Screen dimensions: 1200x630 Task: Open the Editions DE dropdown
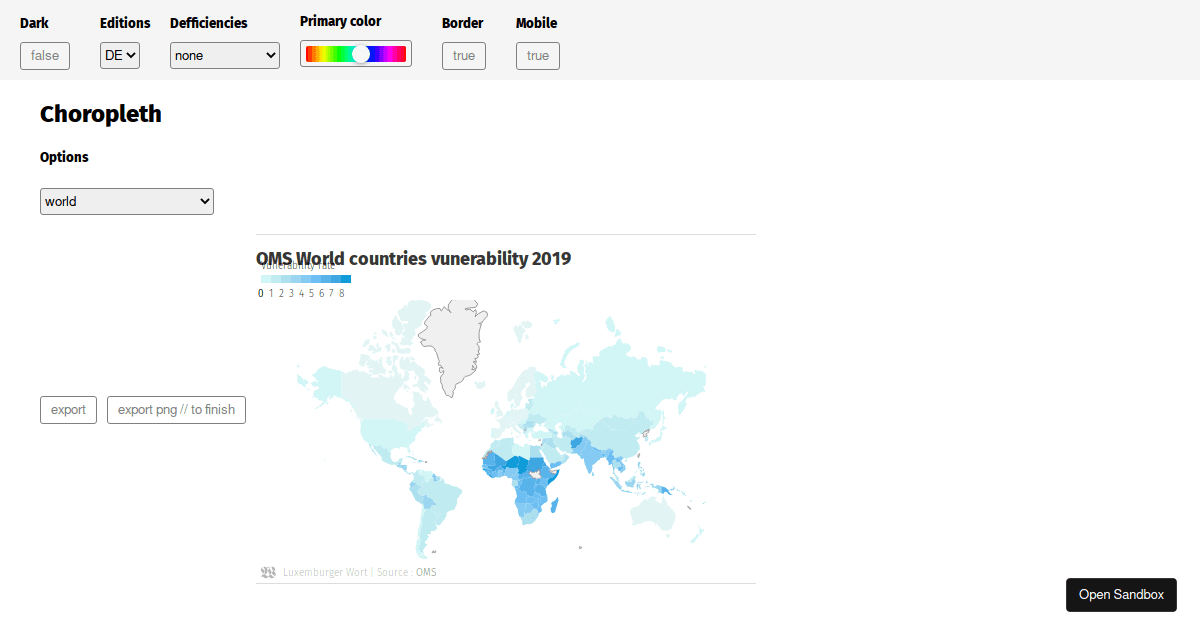click(119, 55)
